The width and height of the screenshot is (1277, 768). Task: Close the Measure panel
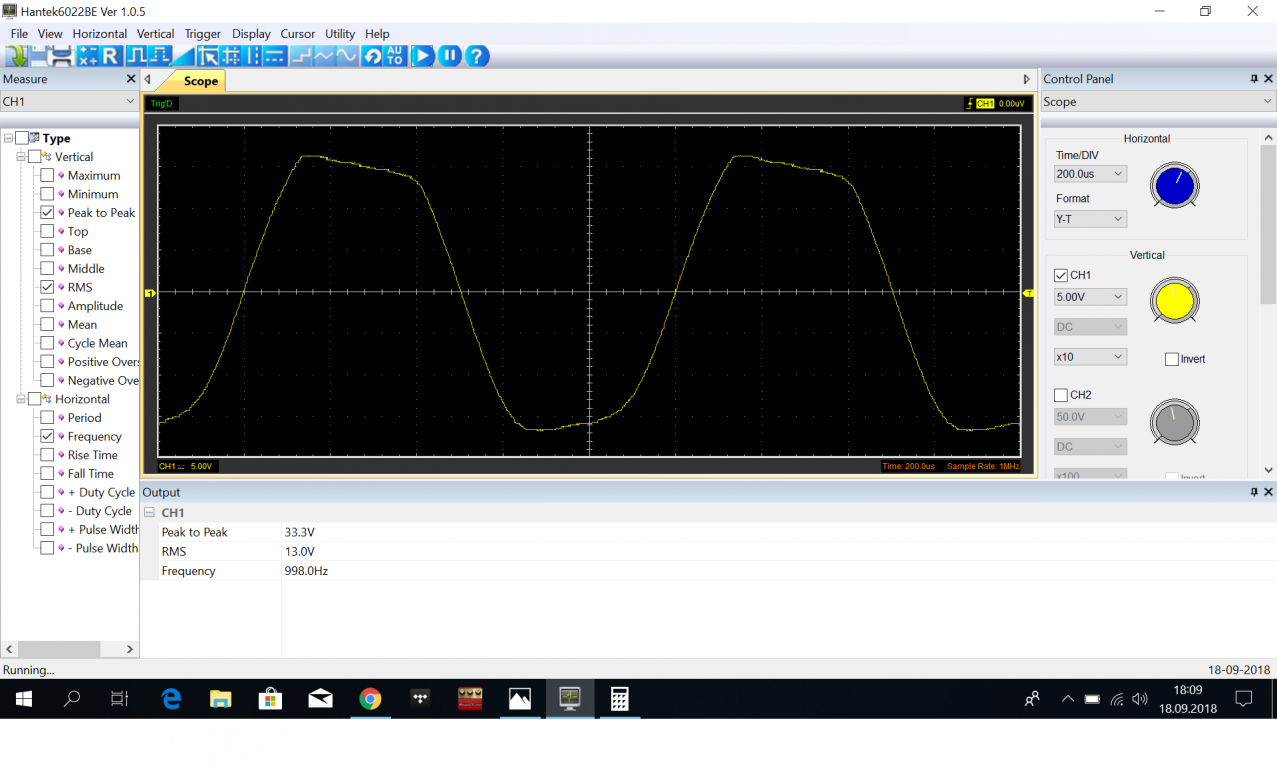[131, 79]
